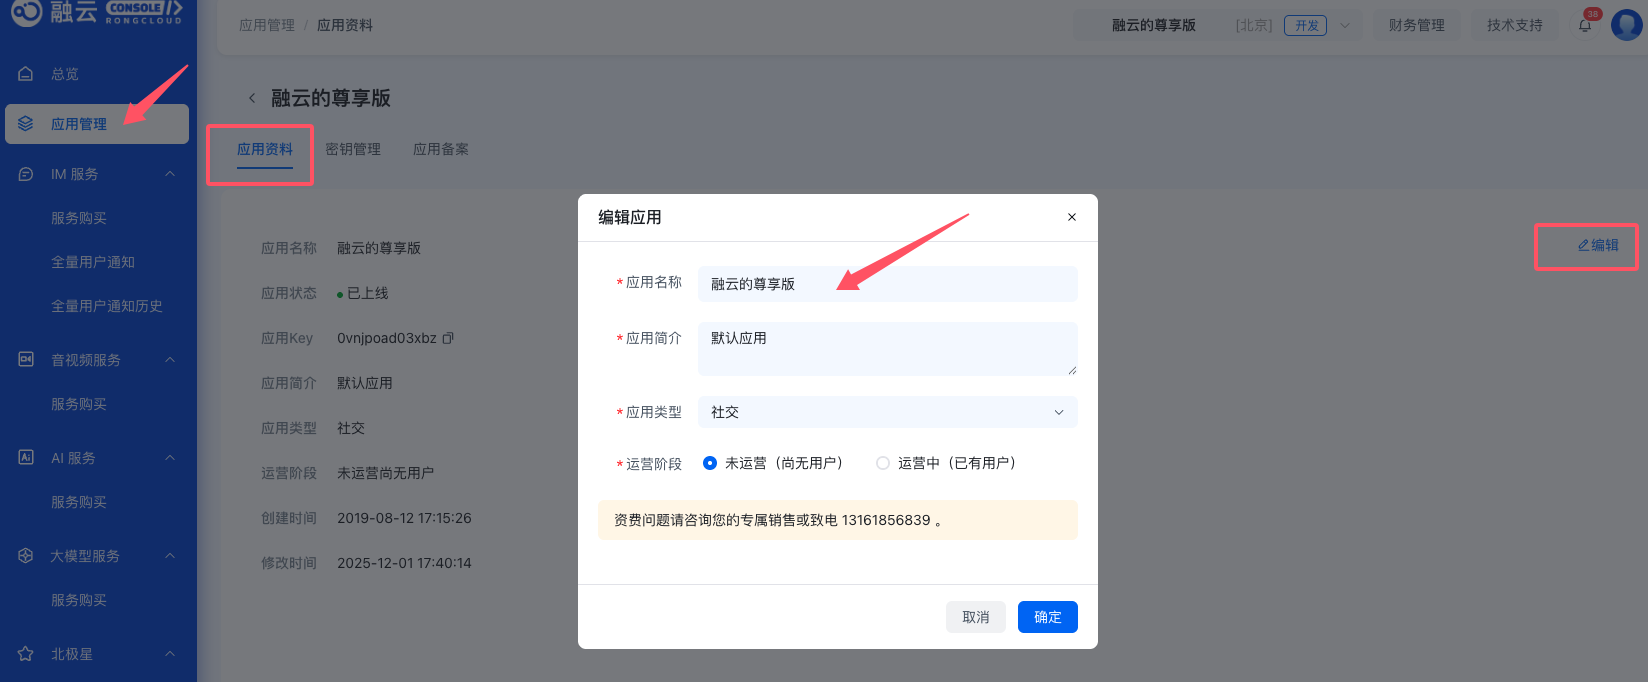Collapse the 大模型服务 sidebar section
This screenshot has width=1648, height=682.
point(170,556)
